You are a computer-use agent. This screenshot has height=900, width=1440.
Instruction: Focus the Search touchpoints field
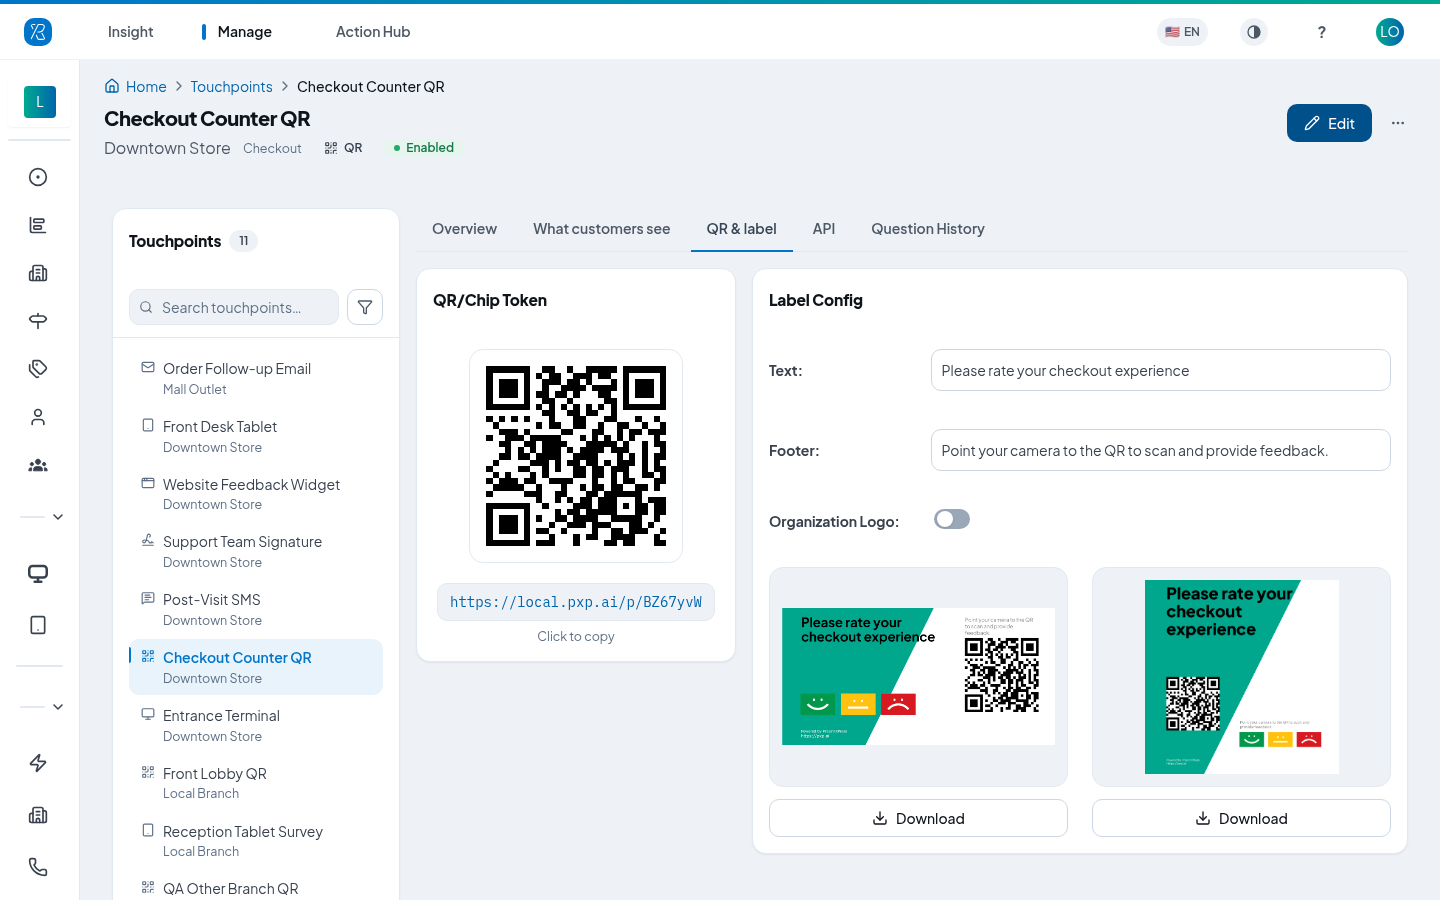pyautogui.click(x=234, y=307)
